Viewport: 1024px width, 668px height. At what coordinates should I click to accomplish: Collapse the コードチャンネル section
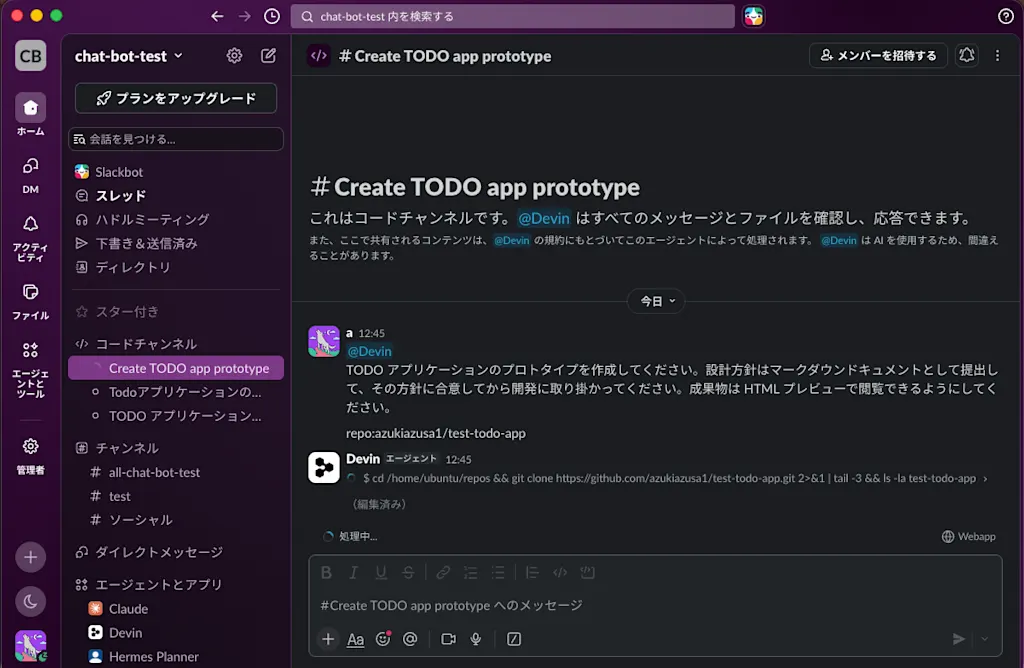[146, 343]
